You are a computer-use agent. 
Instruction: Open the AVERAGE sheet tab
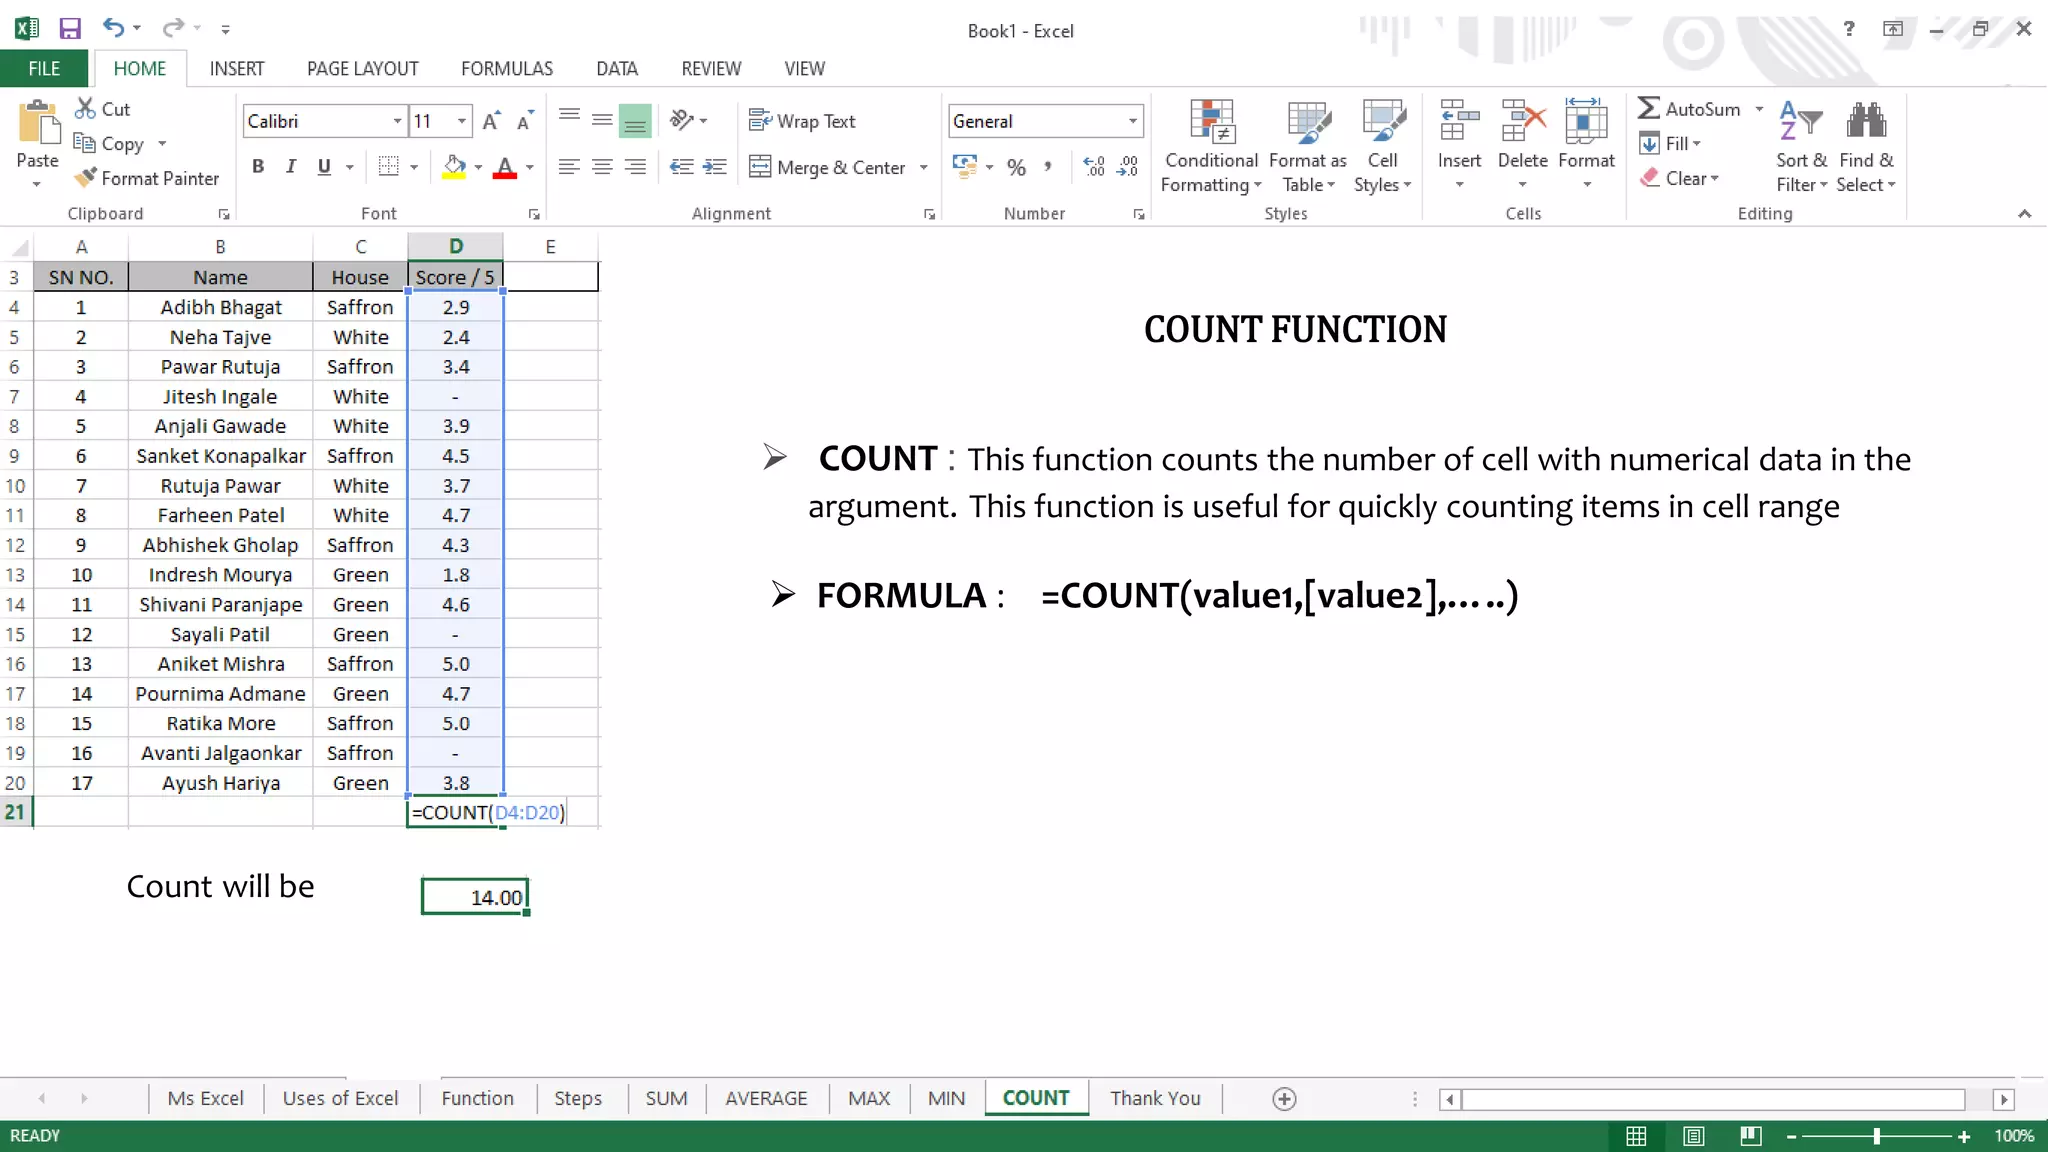click(766, 1098)
